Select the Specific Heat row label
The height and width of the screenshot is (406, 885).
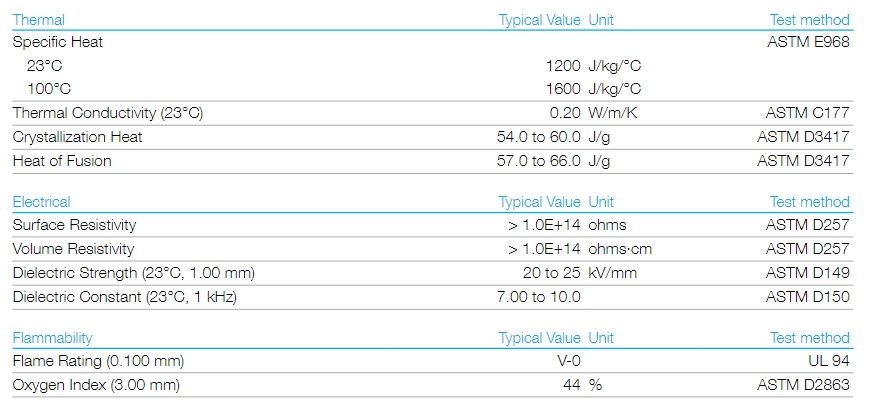point(58,42)
